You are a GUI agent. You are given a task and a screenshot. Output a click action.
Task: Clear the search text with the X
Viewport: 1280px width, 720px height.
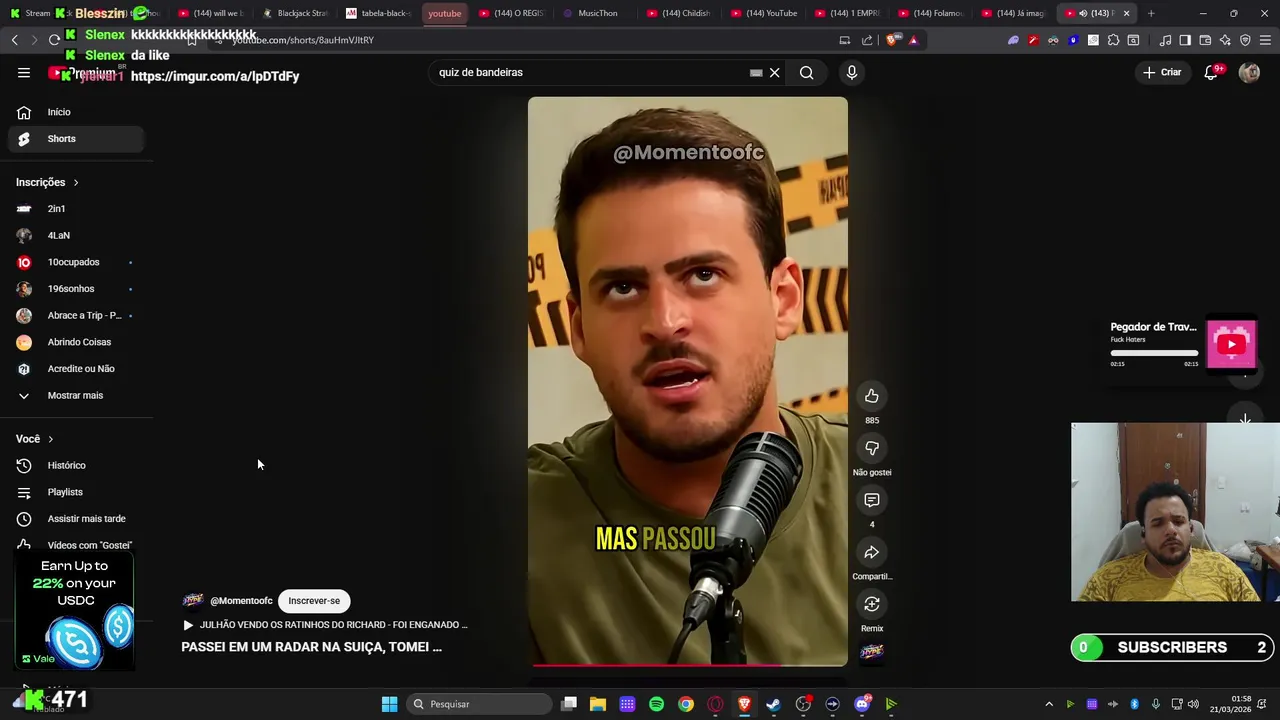(x=774, y=72)
